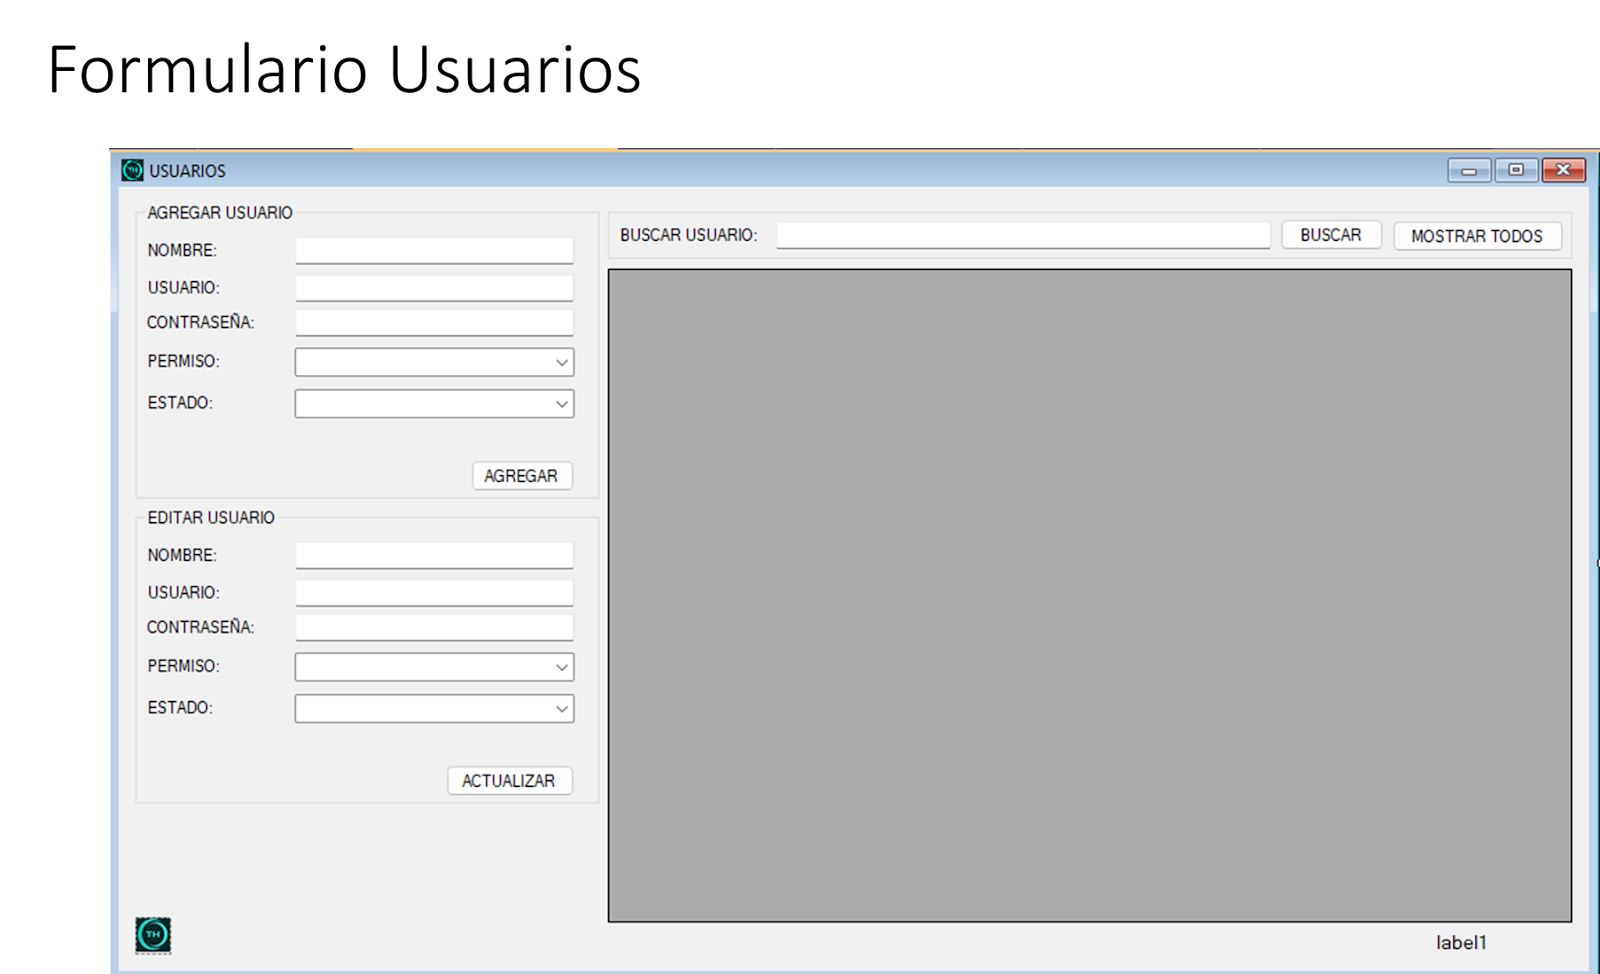This screenshot has height=974, width=1600.
Task: Click the BUSCAR button
Action: [1331, 235]
